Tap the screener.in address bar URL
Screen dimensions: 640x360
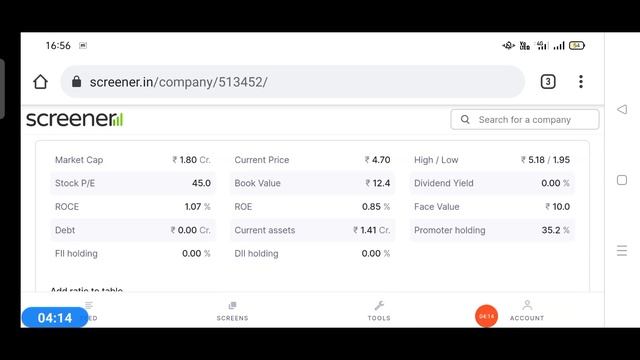(x=178, y=82)
